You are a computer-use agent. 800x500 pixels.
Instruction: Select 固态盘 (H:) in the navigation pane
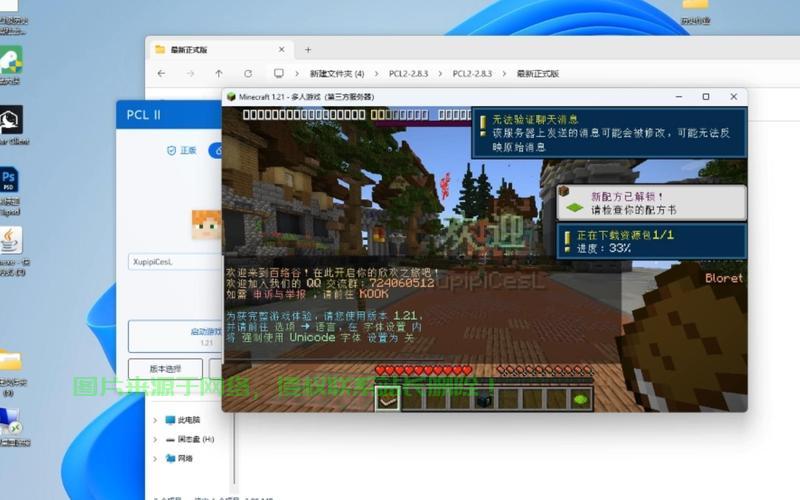[190, 439]
